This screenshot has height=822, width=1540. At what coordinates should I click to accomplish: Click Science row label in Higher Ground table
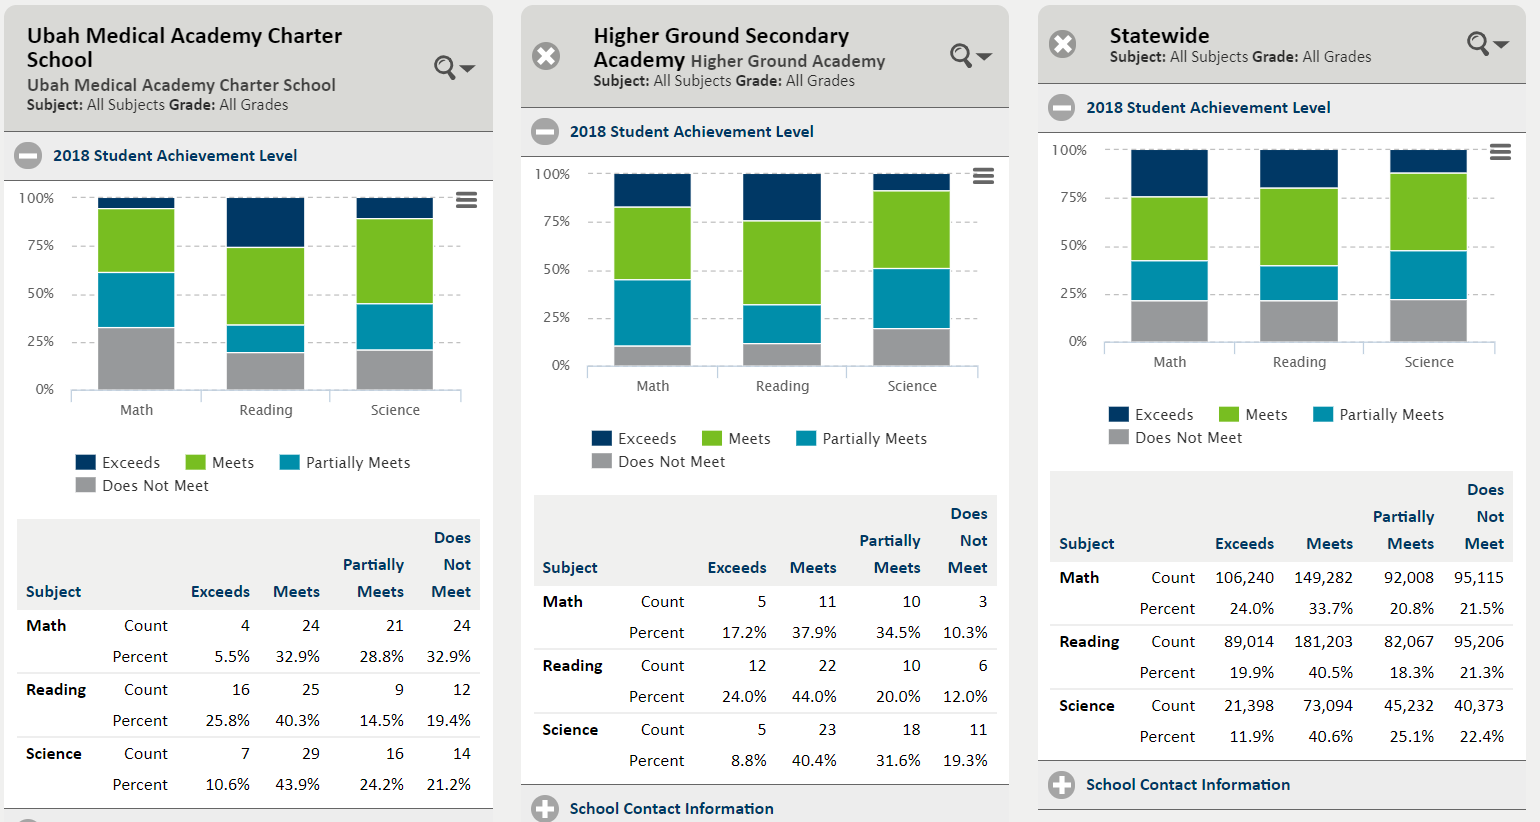[570, 730]
